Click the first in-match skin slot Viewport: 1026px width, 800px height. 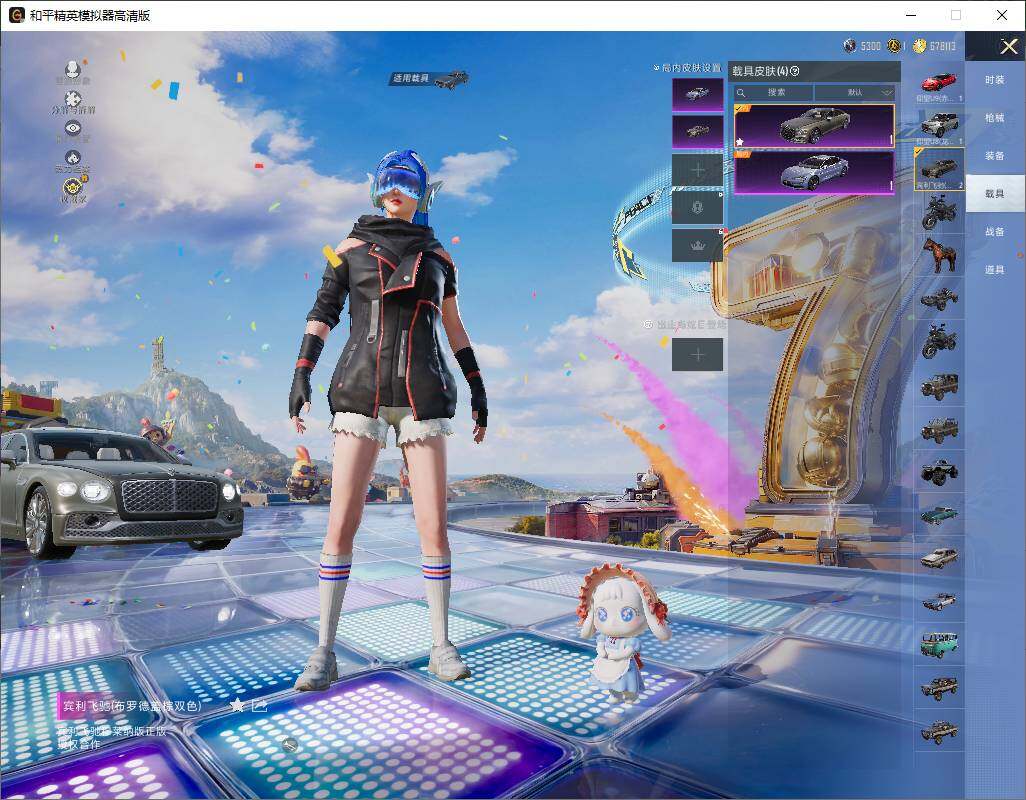tap(698, 94)
